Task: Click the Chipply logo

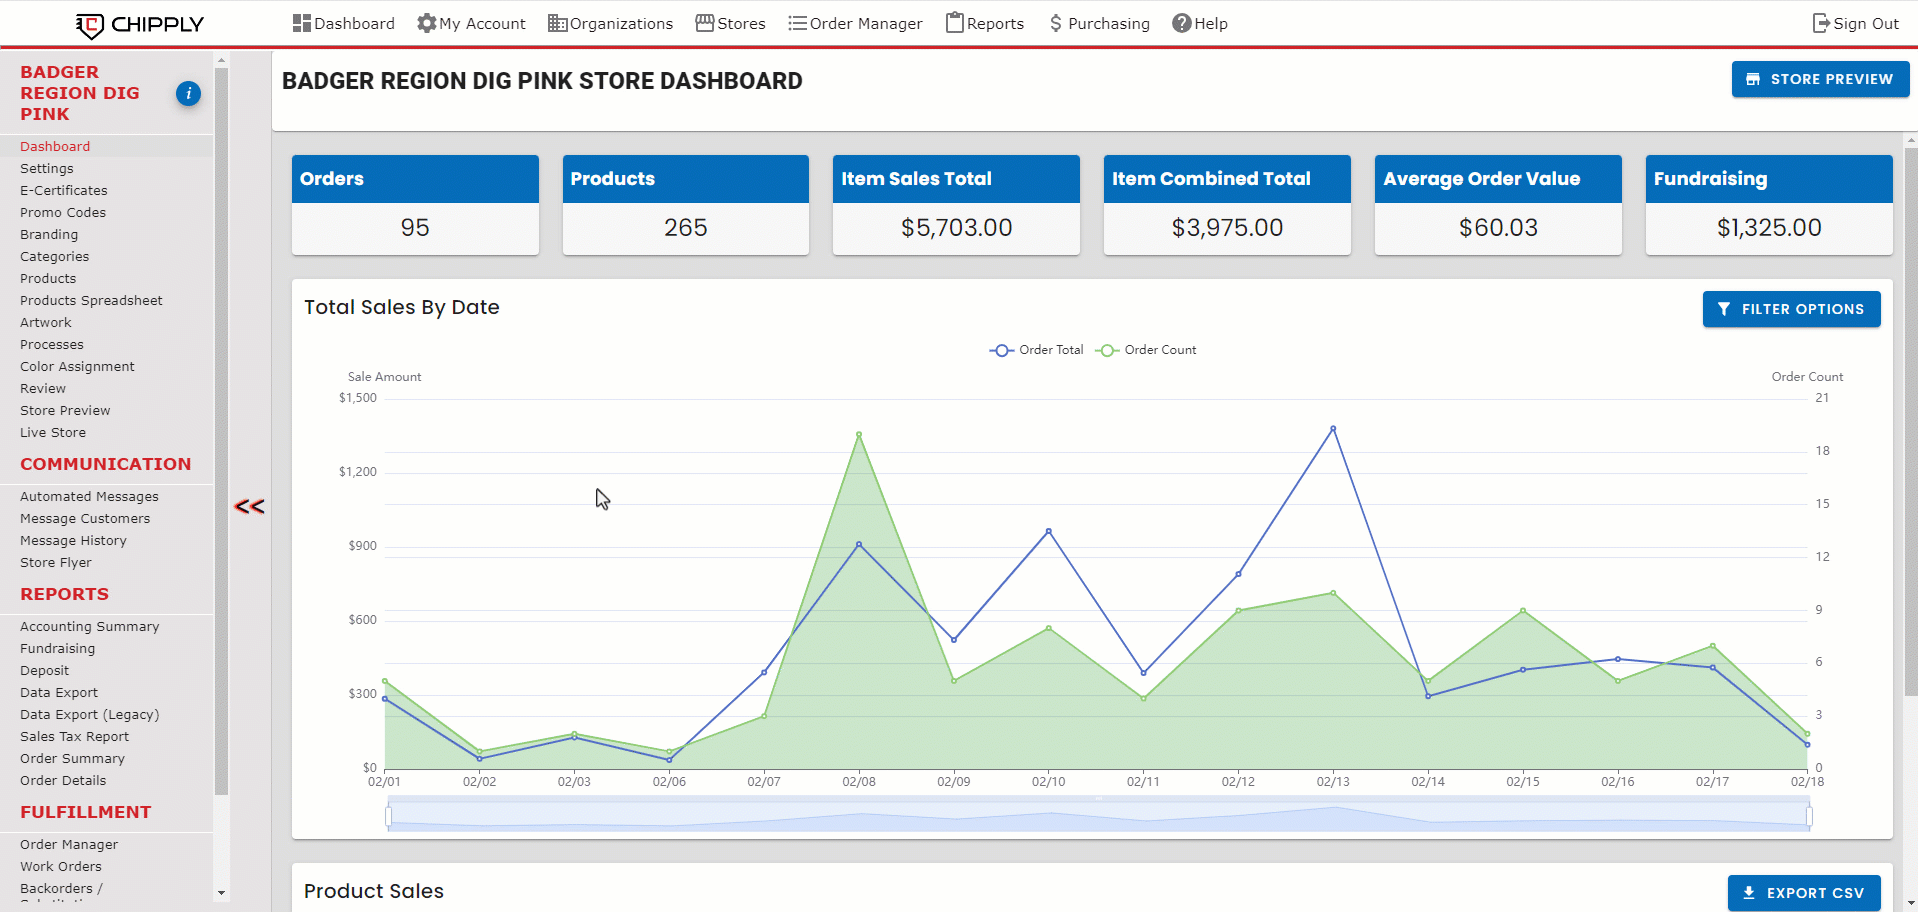Action: [140, 24]
